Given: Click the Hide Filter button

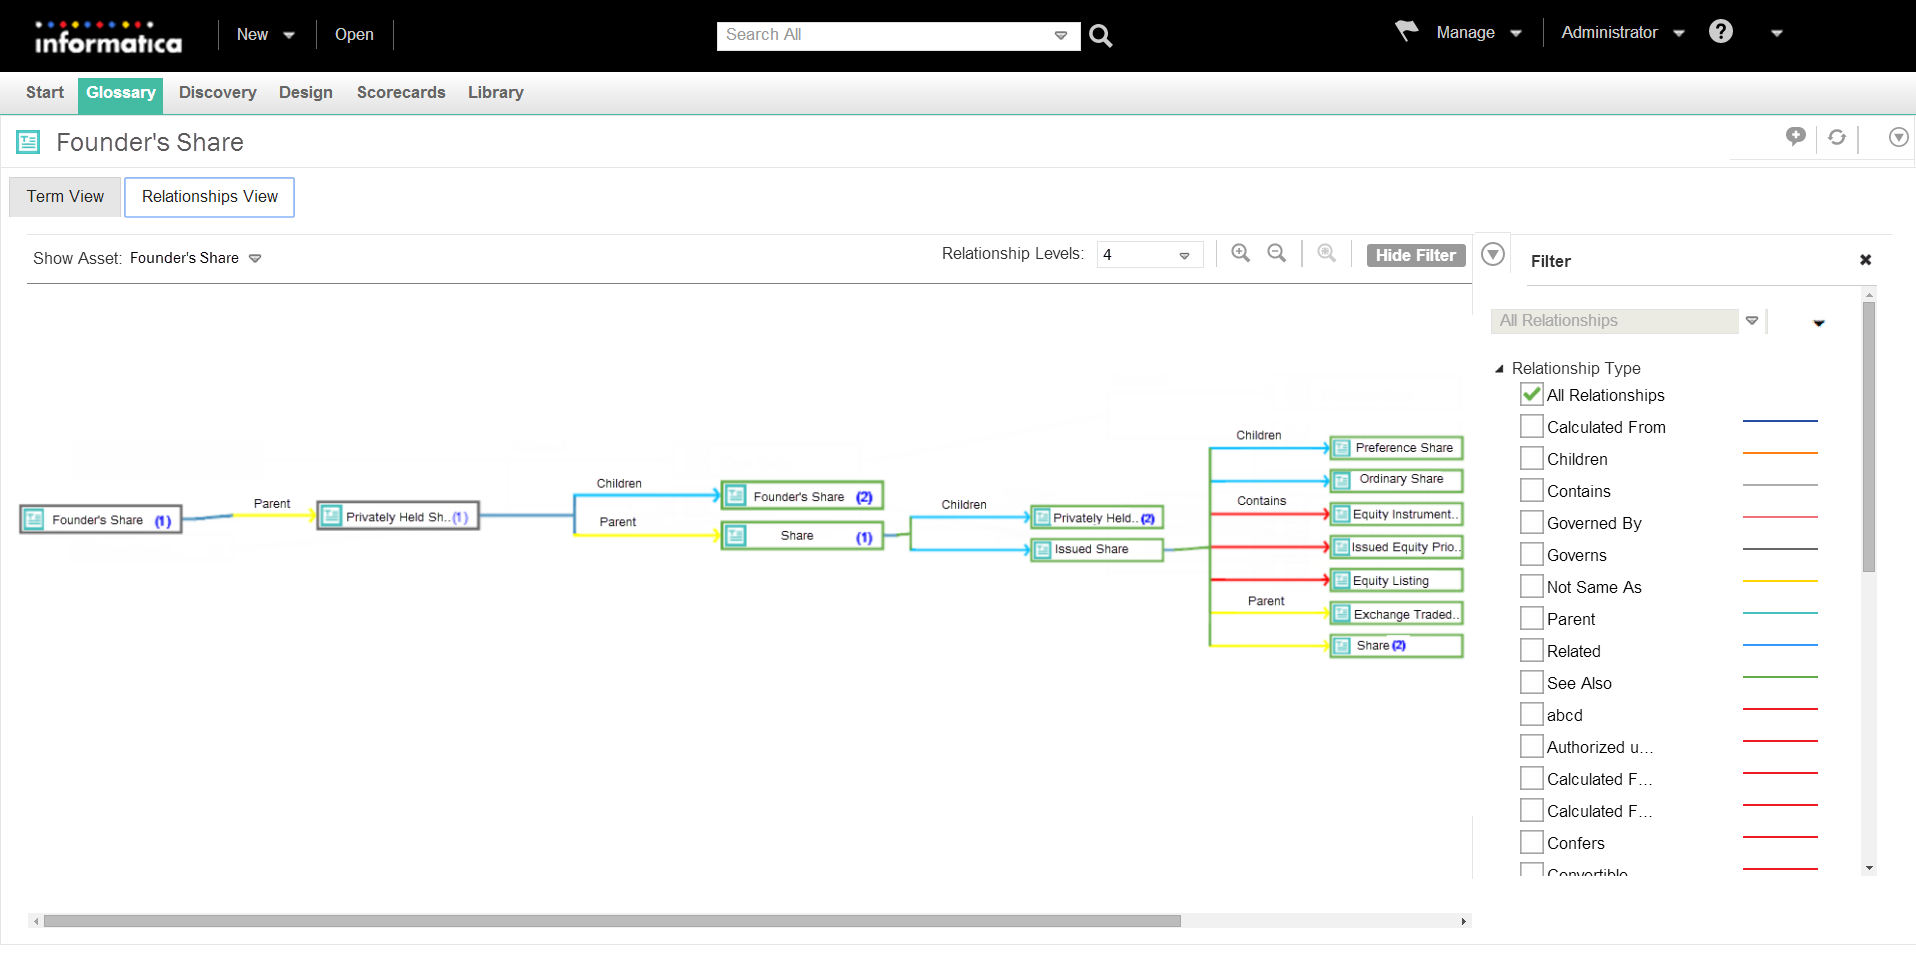Looking at the screenshot, I should pos(1416,255).
